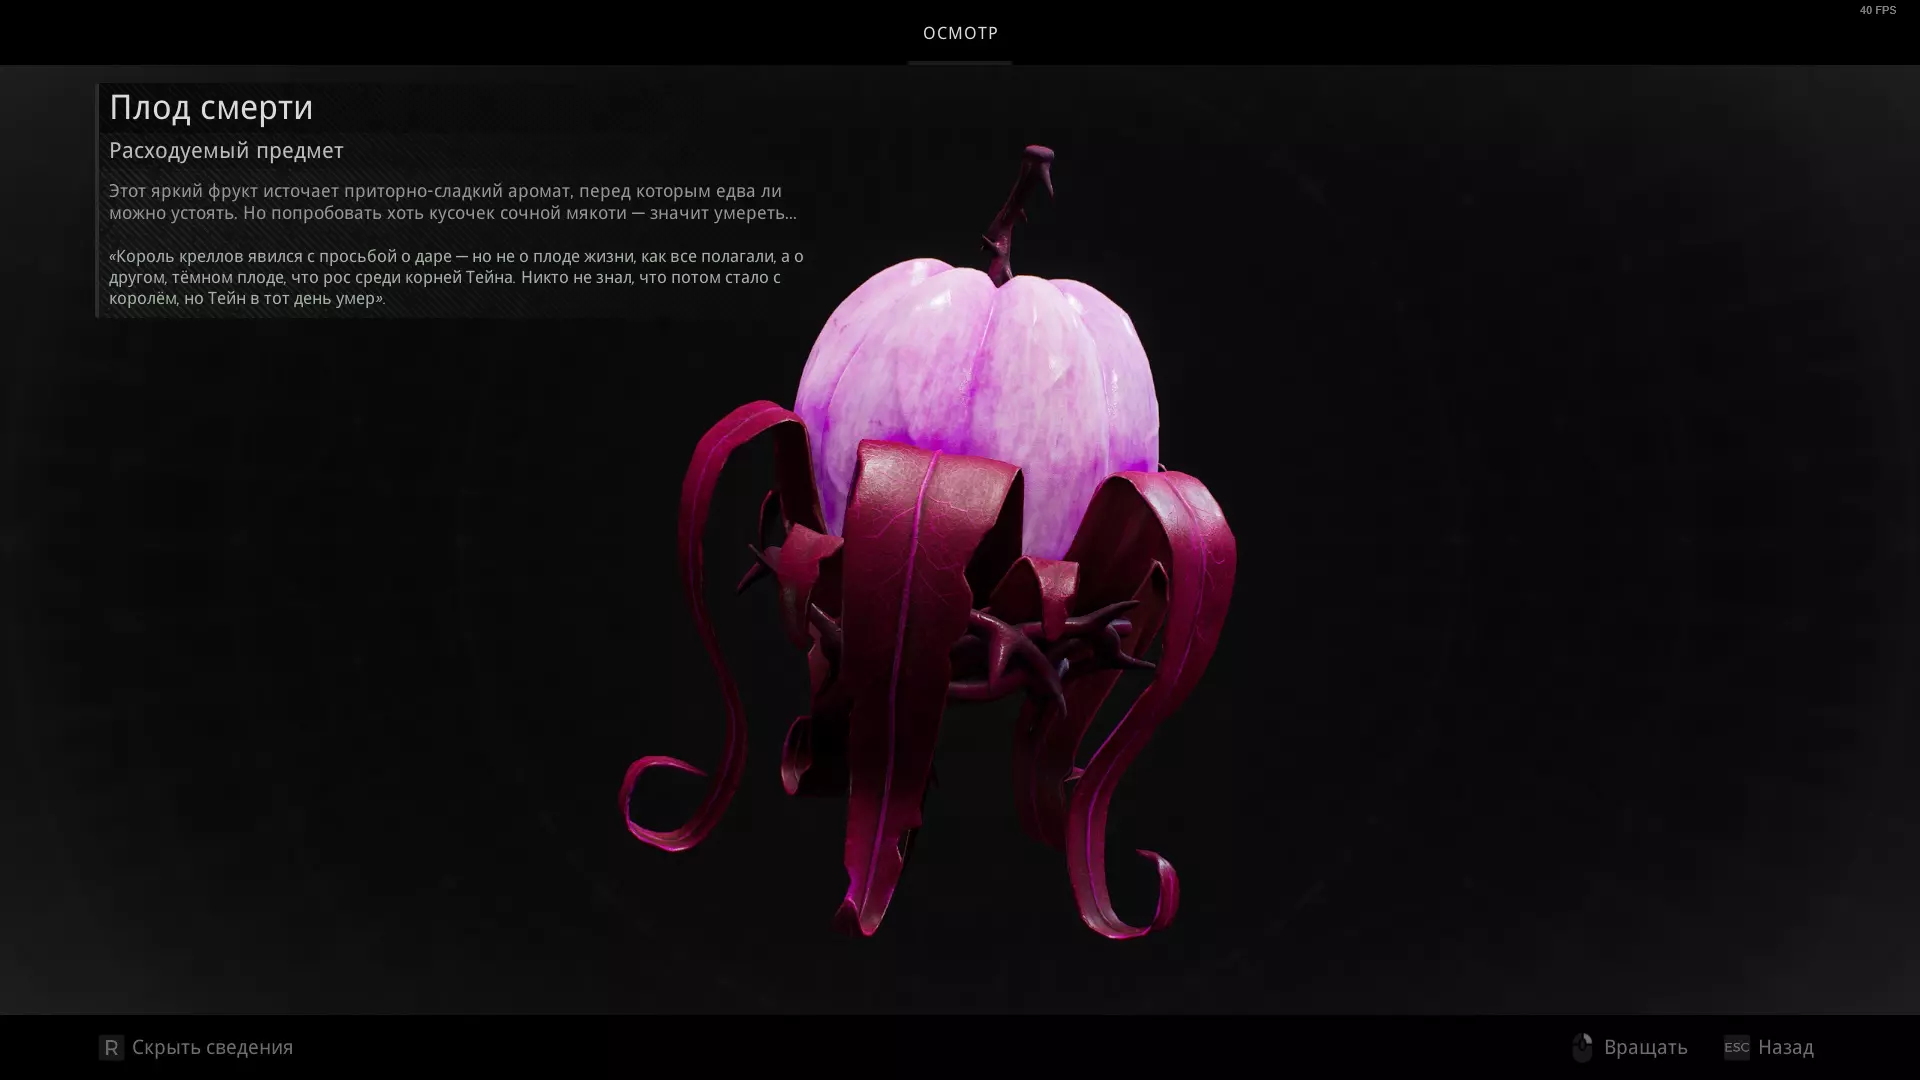The image size is (1920, 1080).
Task: Click the Расходуемый предмет subtitle
Action: [226, 150]
